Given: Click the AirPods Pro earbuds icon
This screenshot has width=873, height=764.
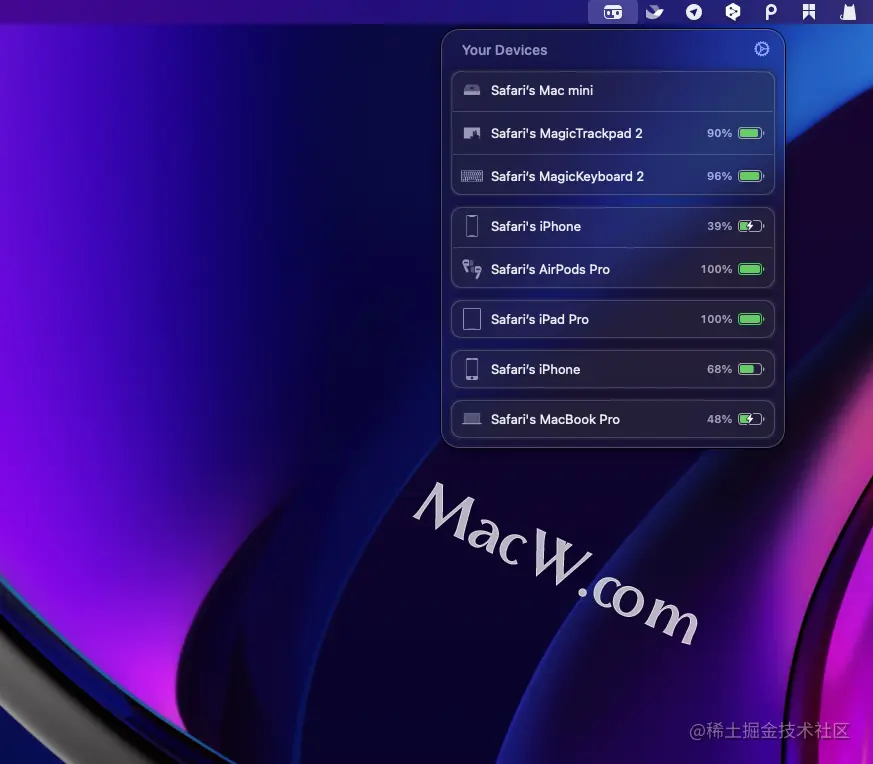Looking at the screenshot, I should click(x=472, y=269).
